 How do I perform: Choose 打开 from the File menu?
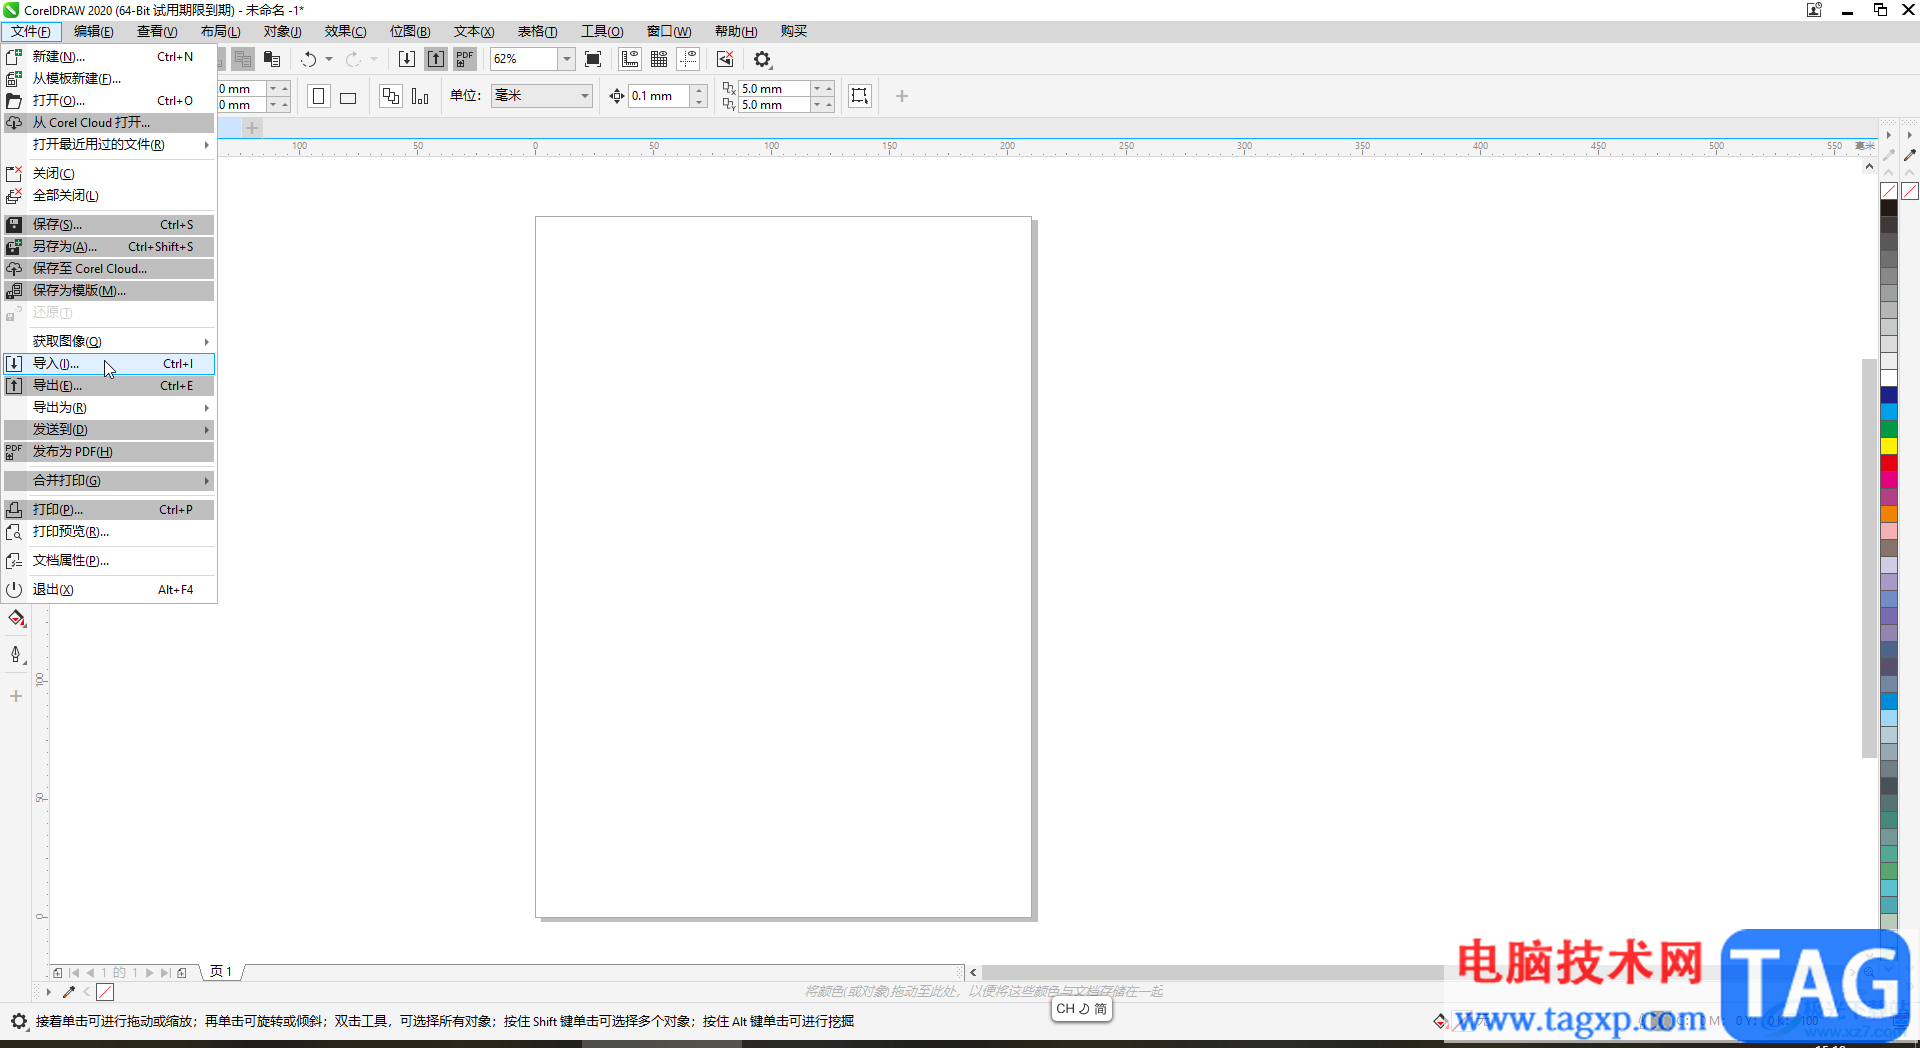109,101
